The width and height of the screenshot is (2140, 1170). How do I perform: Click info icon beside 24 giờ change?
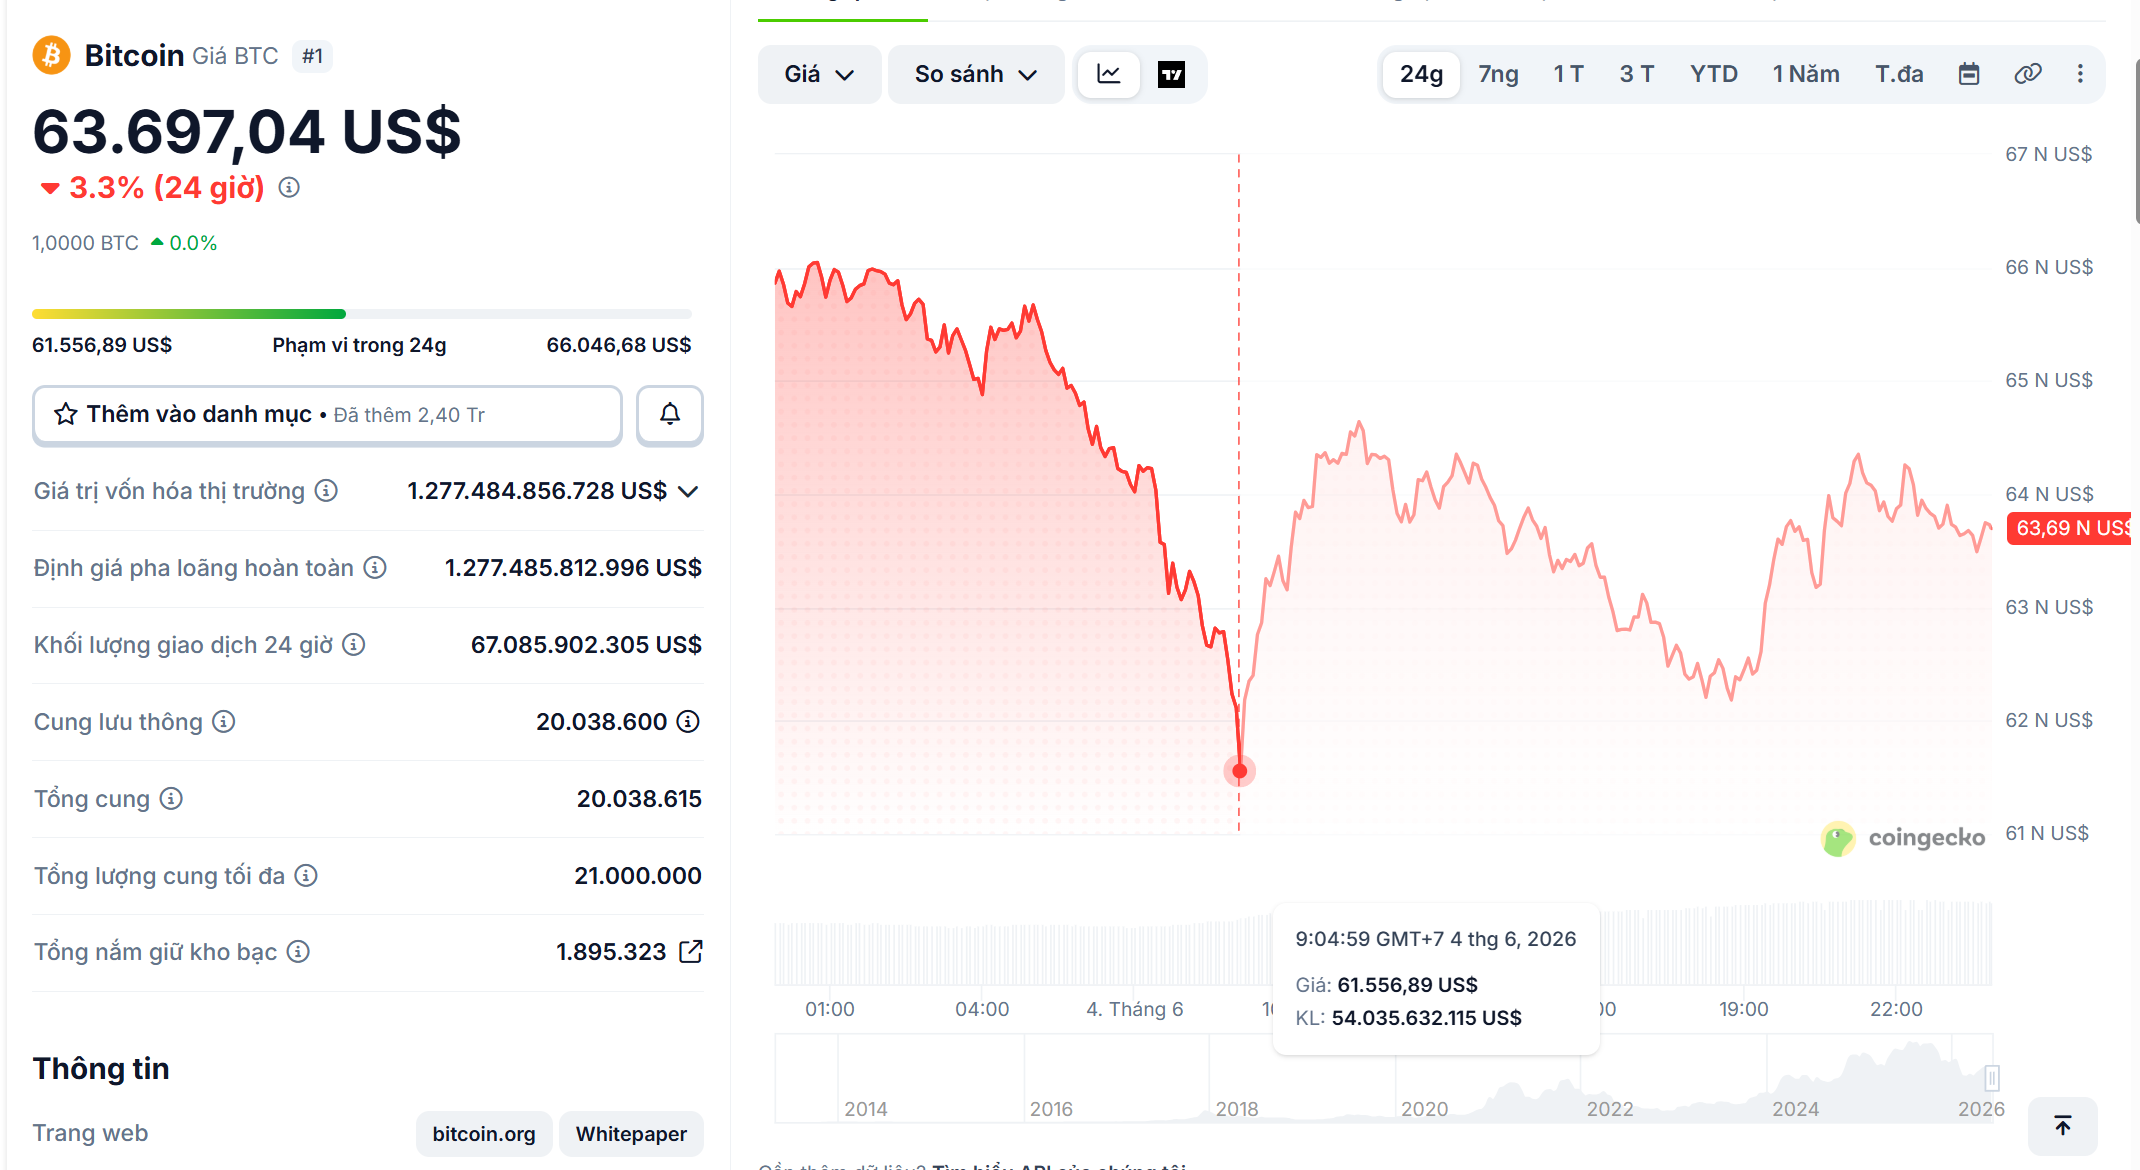(289, 187)
